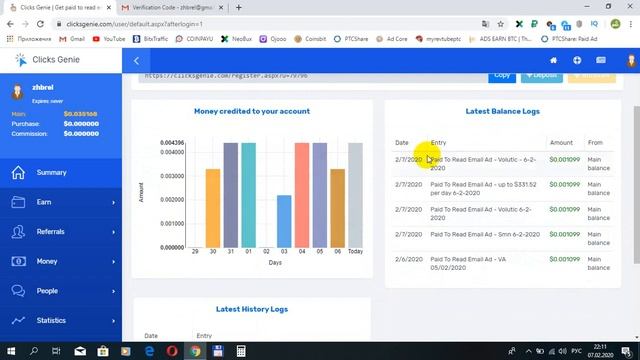Open user avatar in top header
The image size is (640, 360).
[631, 60]
